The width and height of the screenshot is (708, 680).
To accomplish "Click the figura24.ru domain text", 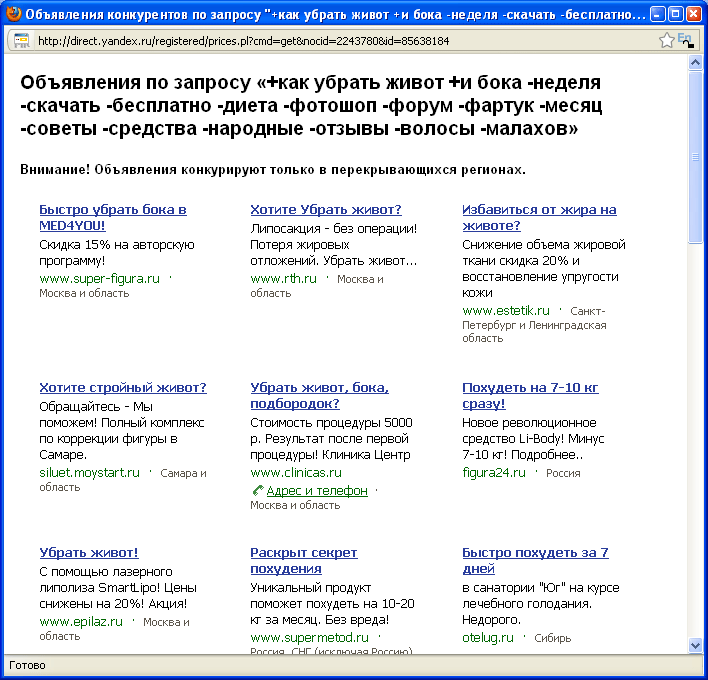I will pos(494,473).
